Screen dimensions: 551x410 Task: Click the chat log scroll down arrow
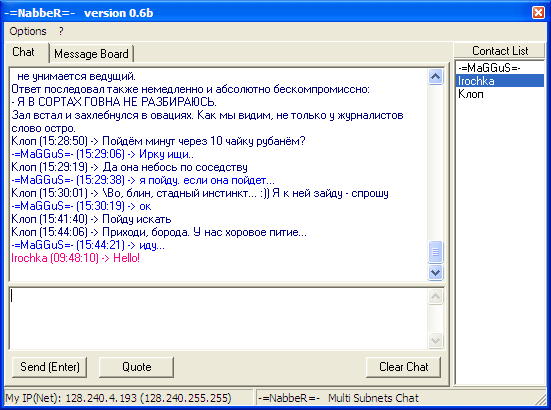(436, 272)
